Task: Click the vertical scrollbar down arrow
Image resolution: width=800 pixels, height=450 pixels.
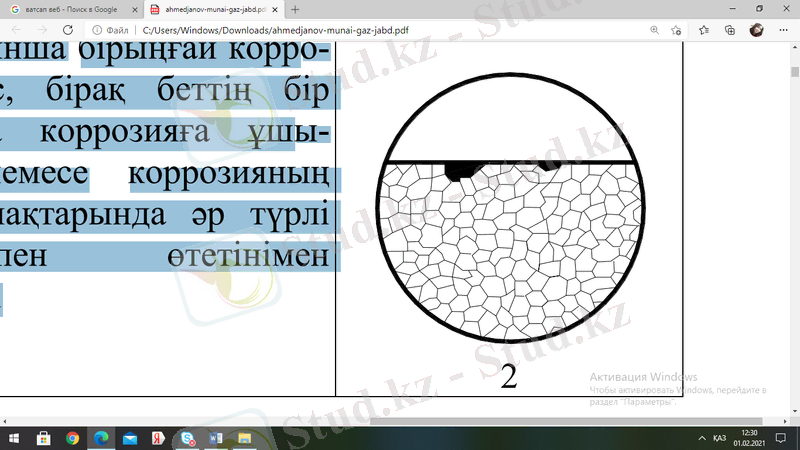Action: pyautogui.click(x=795, y=411)
